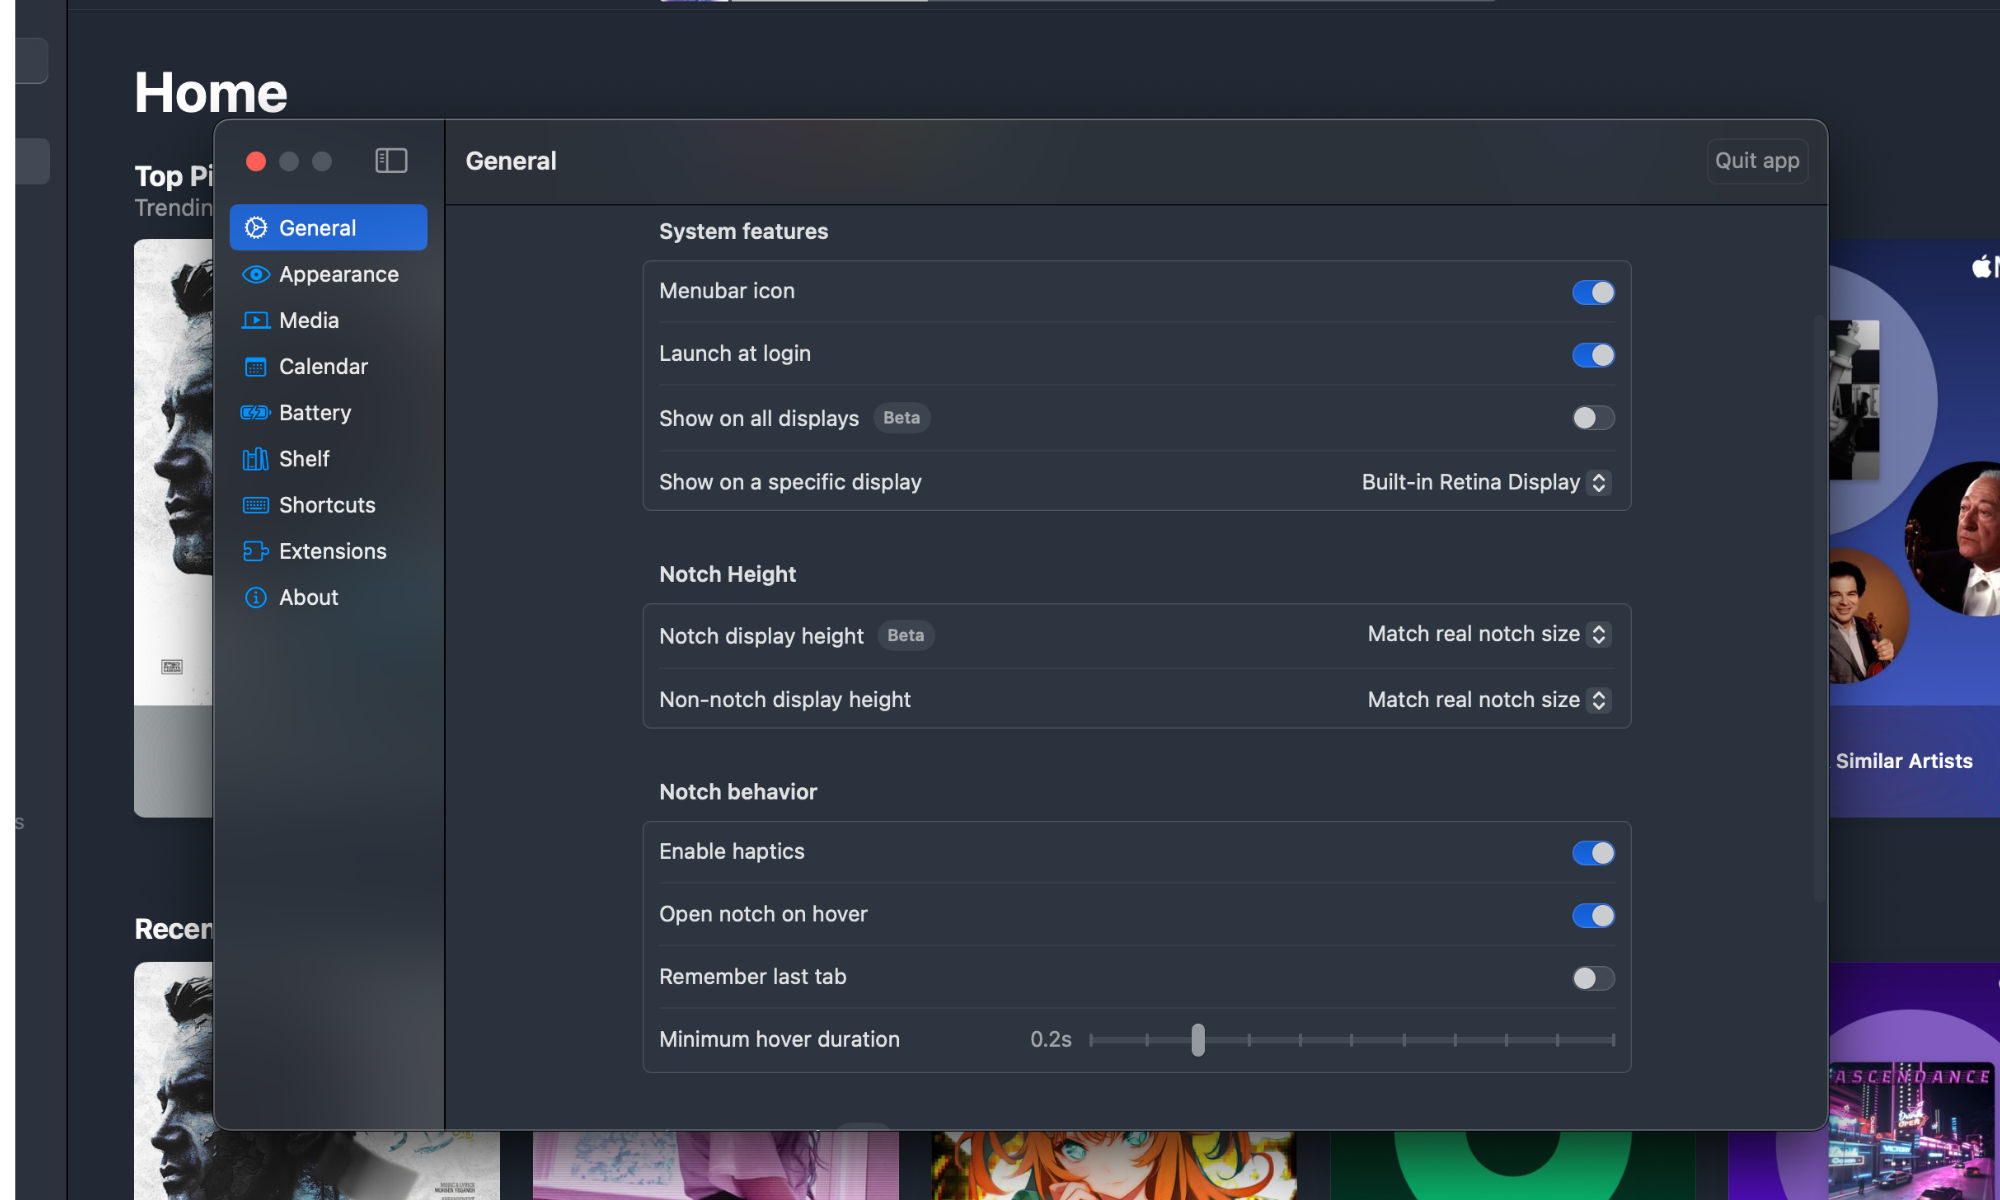
Task: Enable Show on all displays toggle
Action: coord(1592,418)
